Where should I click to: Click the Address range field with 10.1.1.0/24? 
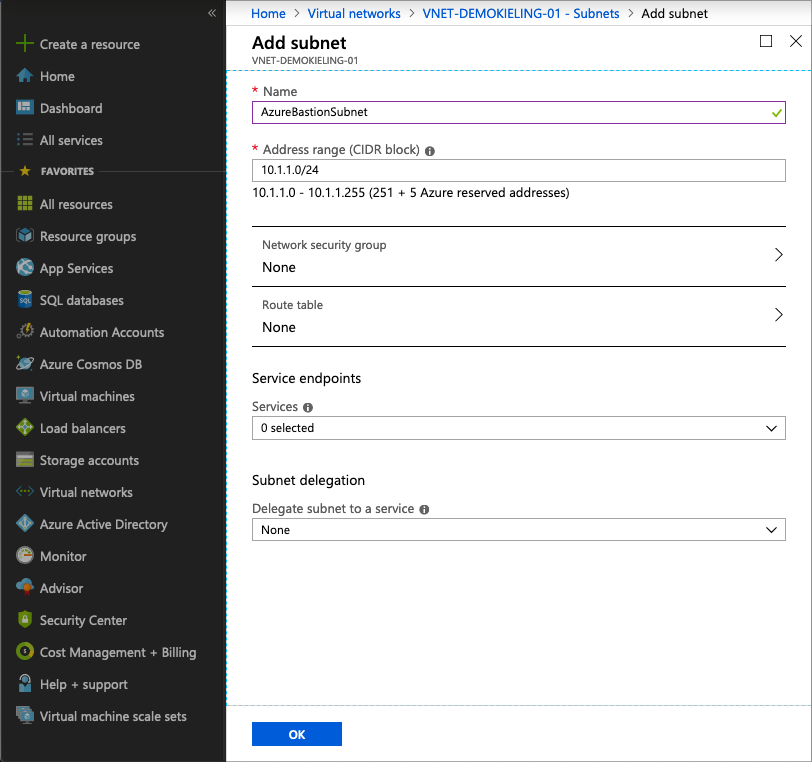518,170
